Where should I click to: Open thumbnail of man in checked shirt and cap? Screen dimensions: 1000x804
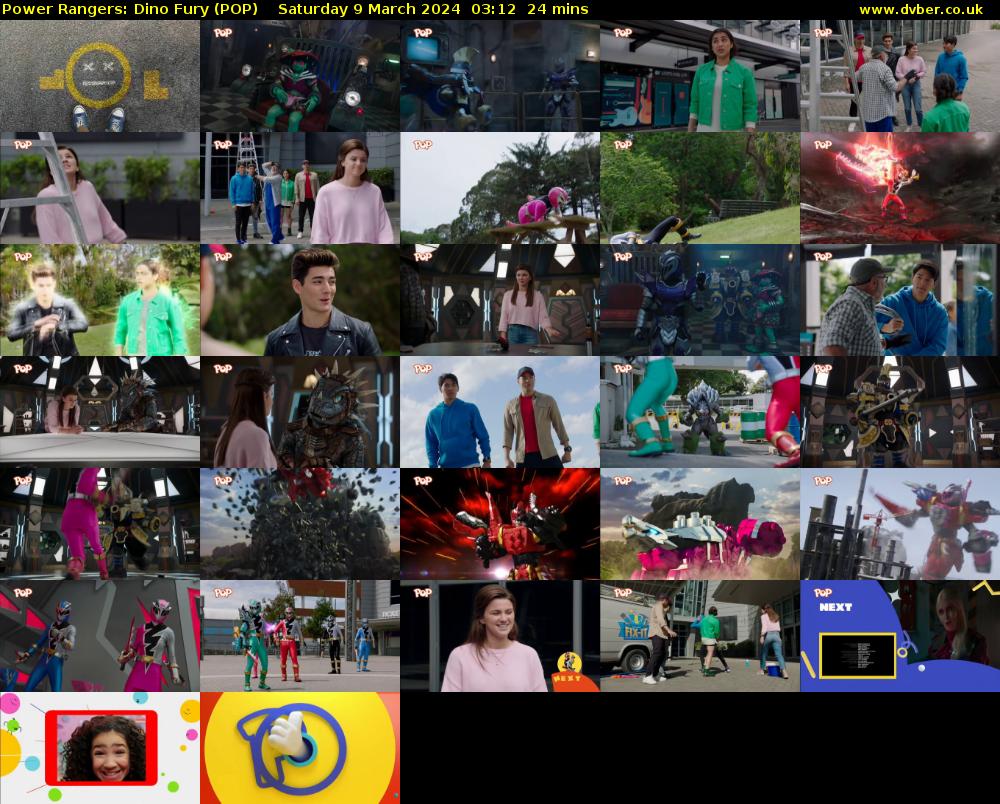pyautogui.click(x=900, y=300)
